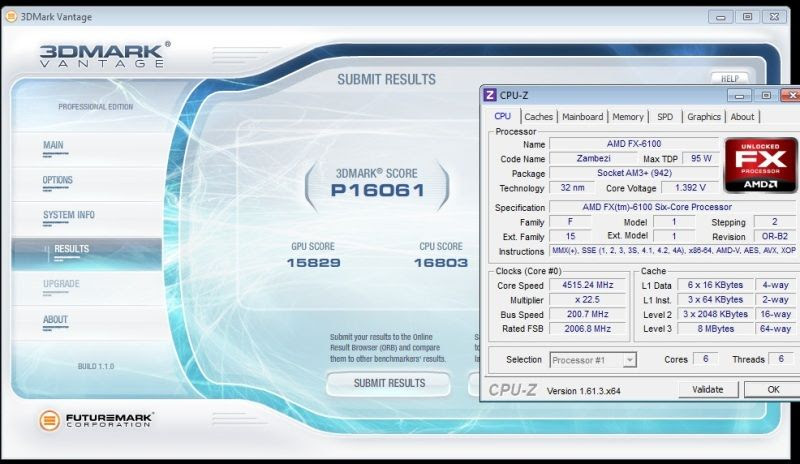The width and height of the screenshot is (800, 464).
Task: Click the CPU-Z Version 1.61.3.x64 text
Action: click(x=583, y=391)
